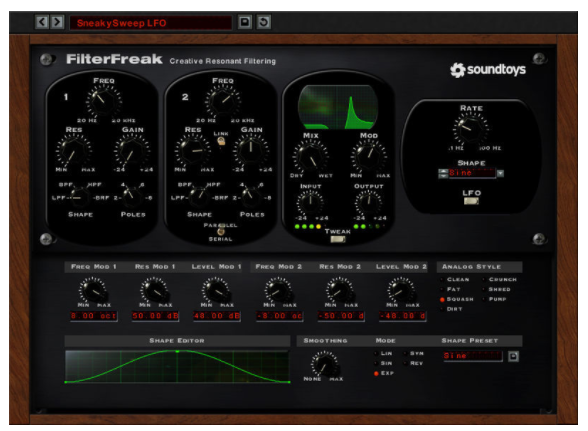The height and width of the screenshot is (431, 588).
Task: Adjust the Res Mod 1 knob
Action: point(154,291)
